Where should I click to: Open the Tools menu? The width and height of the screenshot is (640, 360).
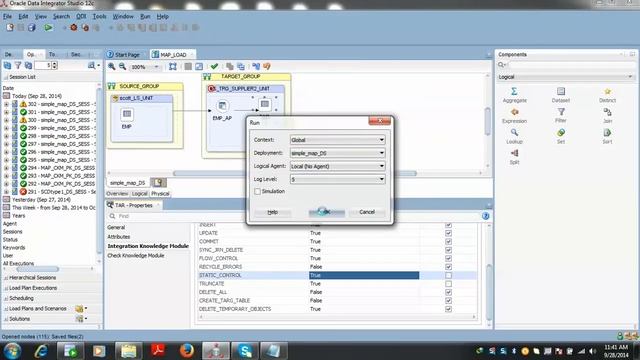pos(99,16)
